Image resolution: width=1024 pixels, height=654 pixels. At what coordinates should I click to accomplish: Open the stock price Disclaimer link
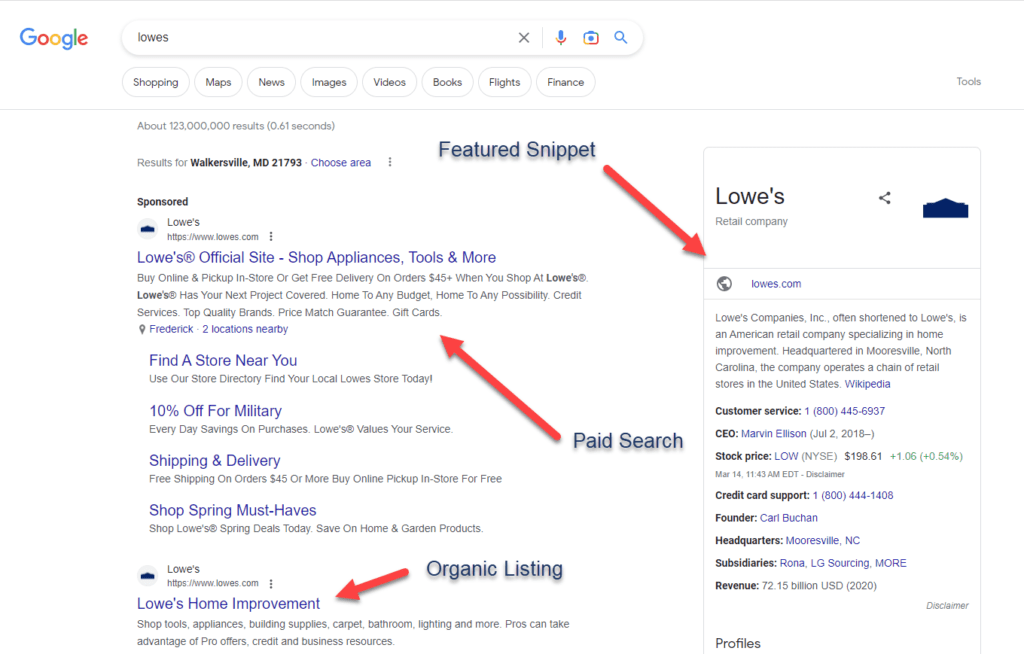[x=825, y=474]
